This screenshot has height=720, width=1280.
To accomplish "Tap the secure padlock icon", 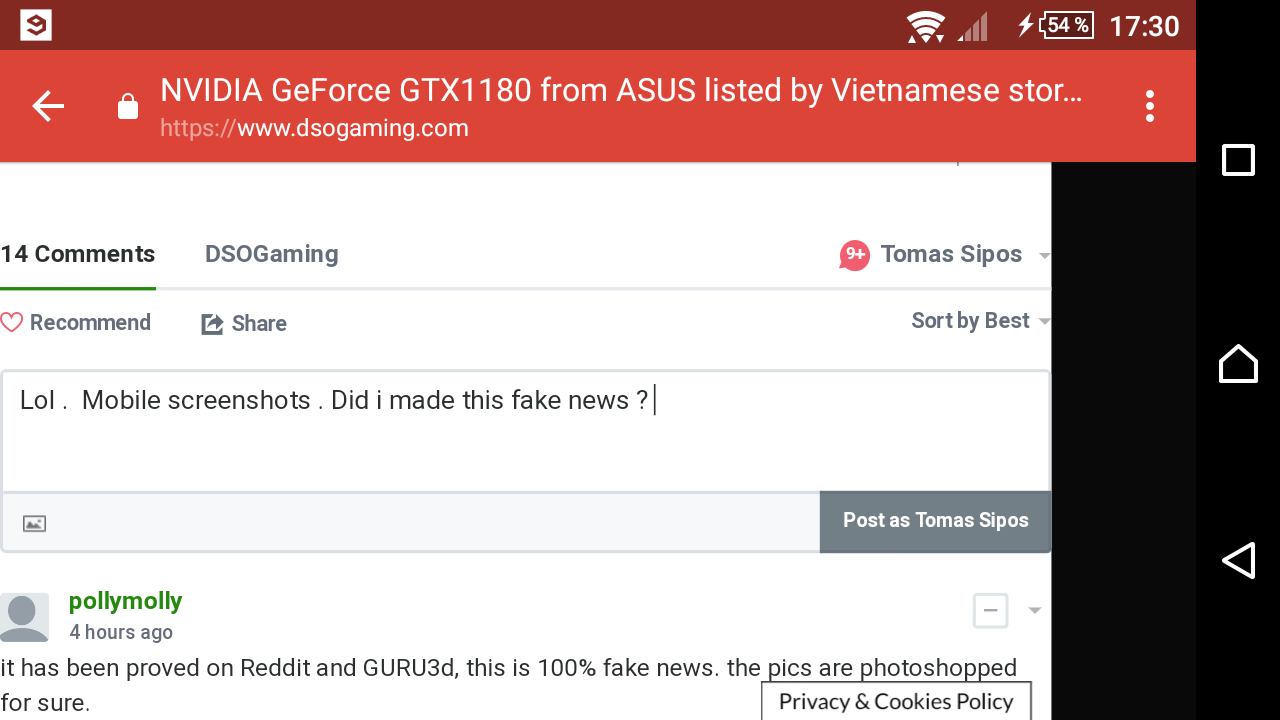I will pos(128,107).
